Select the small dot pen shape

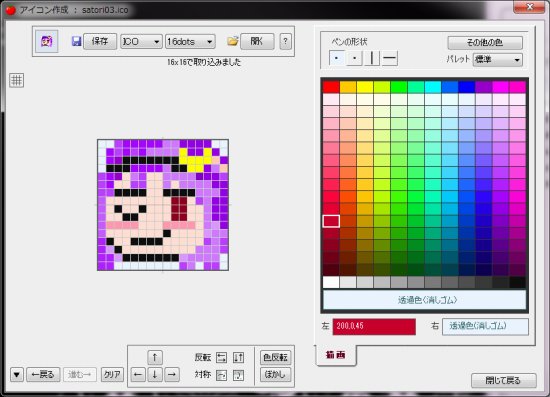[354, 58]
